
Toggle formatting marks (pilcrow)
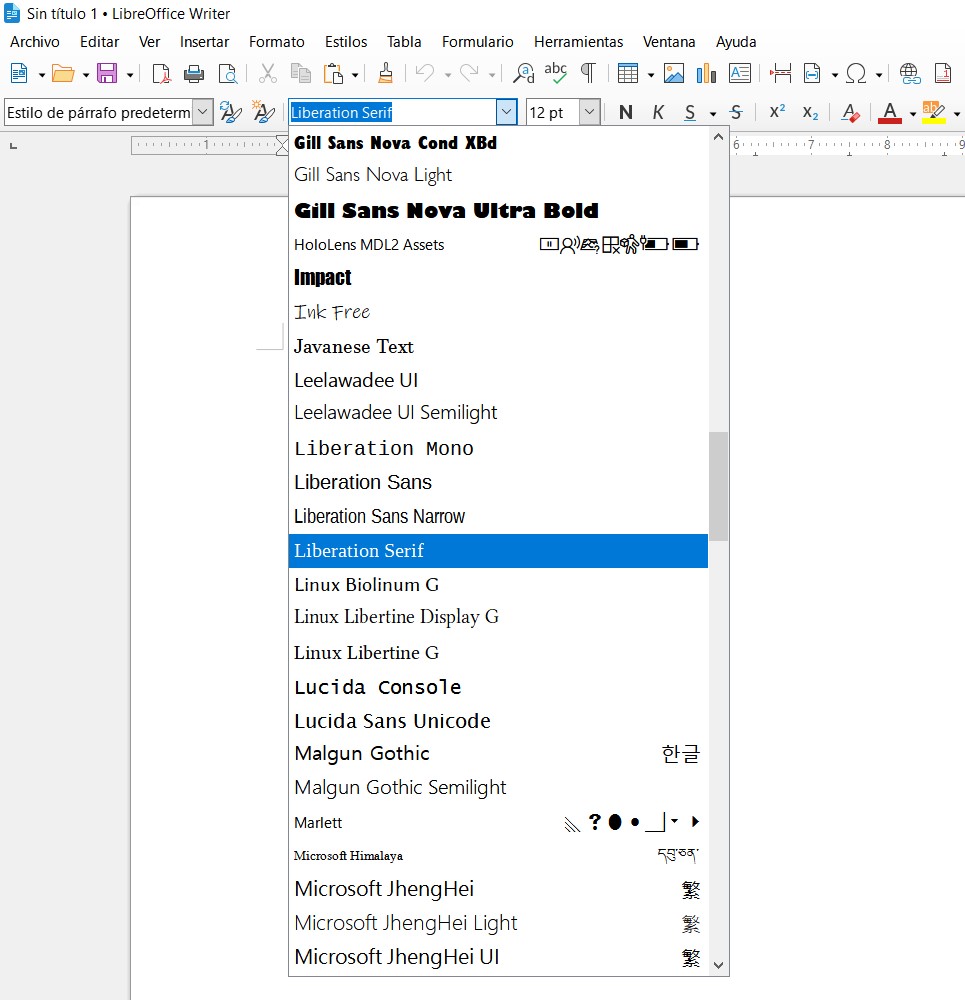[x=588, y=74]
